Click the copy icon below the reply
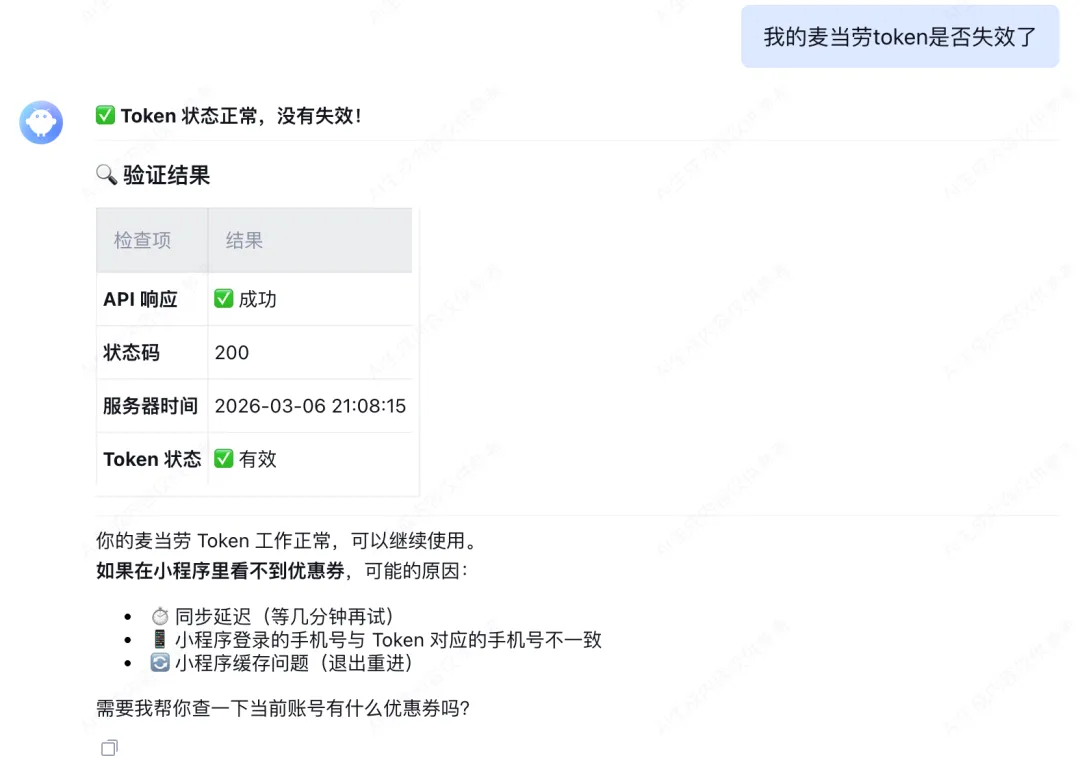This screenshot has height=758, width=1080. [110, 747]
